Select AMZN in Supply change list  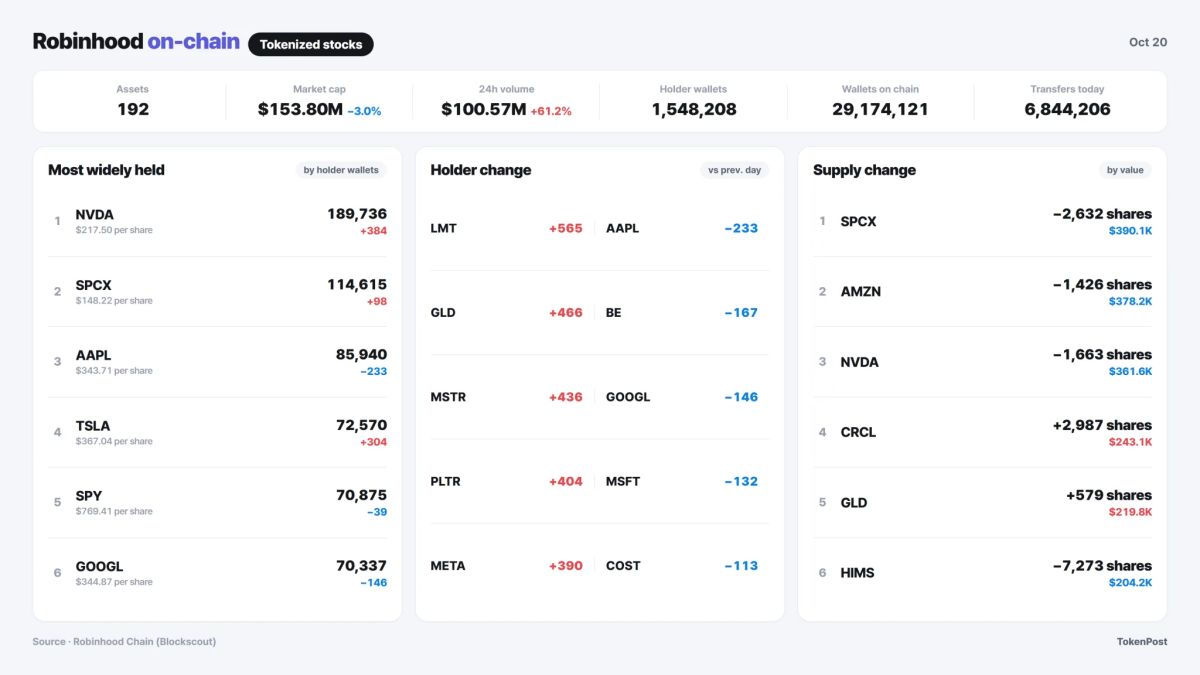pos(861,291)
